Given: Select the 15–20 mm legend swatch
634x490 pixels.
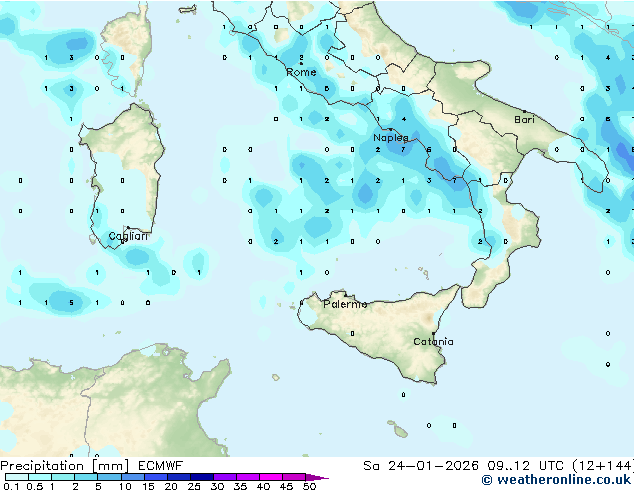Looking at the screenshot, I should coord(156,477).
